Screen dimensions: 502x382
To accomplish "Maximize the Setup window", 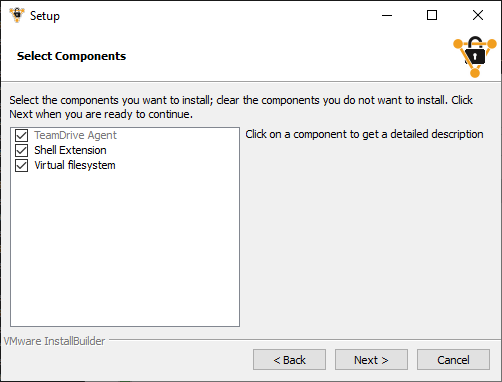I will [x=432, y=15].
